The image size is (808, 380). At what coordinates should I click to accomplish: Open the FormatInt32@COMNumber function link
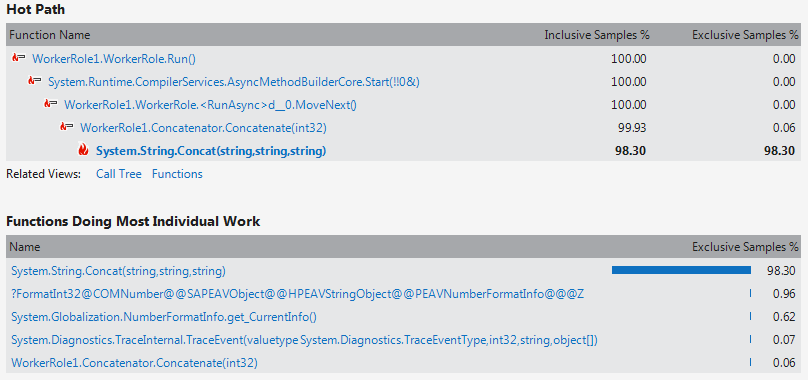click(x=297, y=294)
